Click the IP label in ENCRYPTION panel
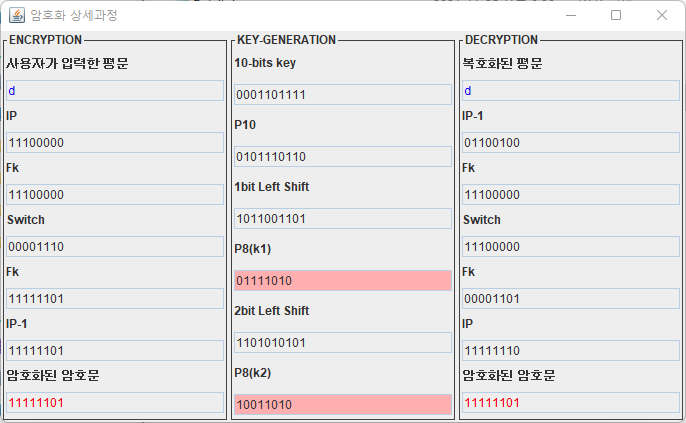Viewport: 686px width, 423px height. click(11, 116)
